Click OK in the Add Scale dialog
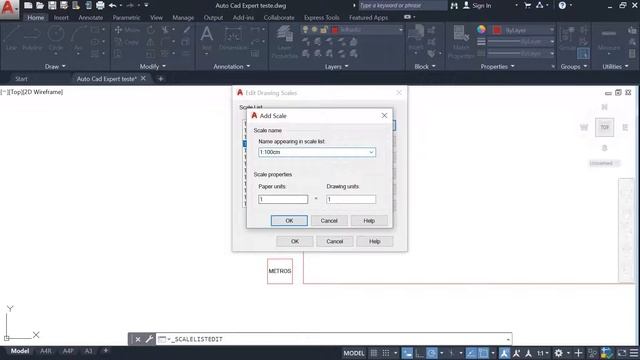This screenshot has height=360, width=640. [x=289, y=220]
